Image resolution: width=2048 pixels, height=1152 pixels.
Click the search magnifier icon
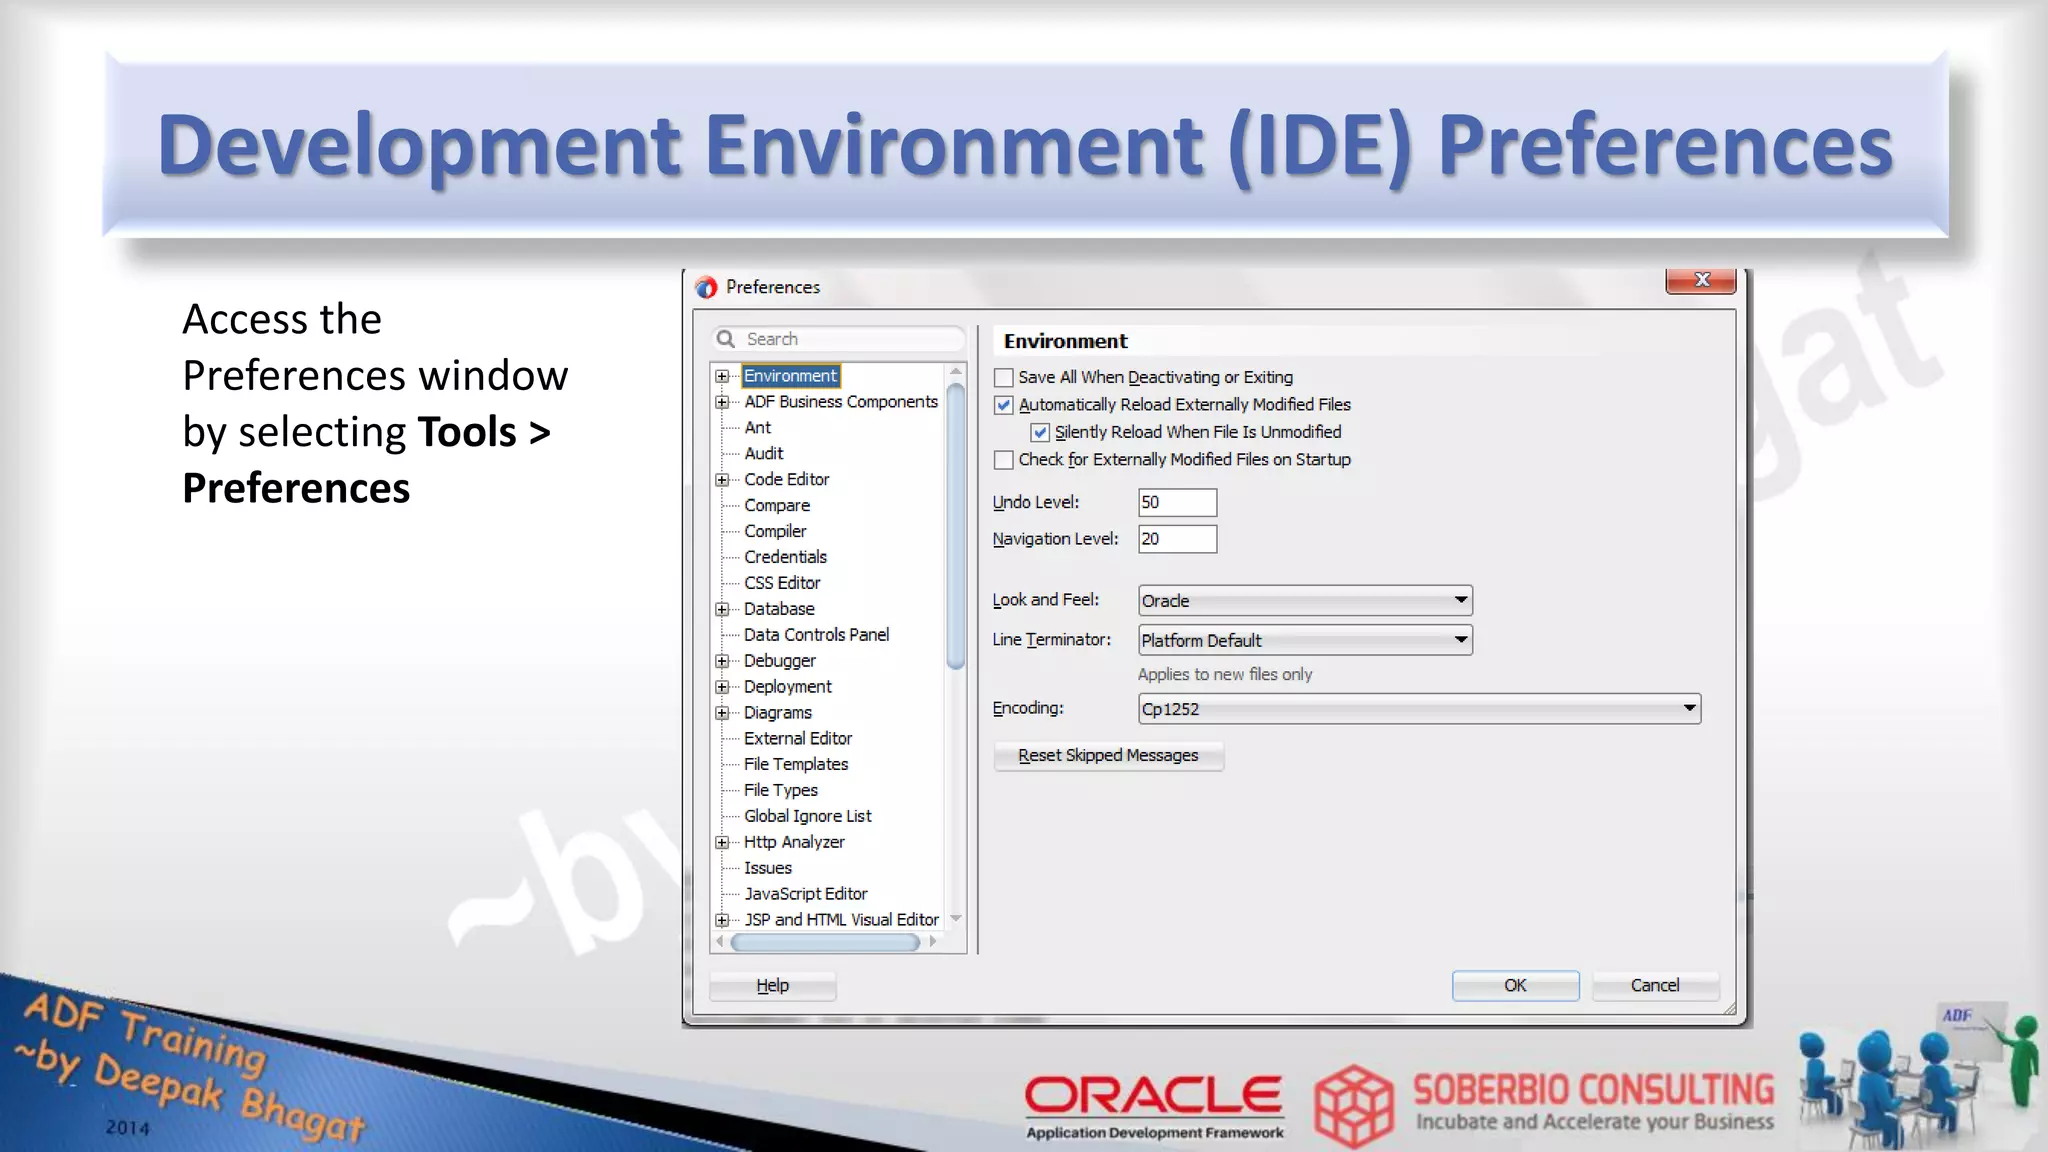point(726,339)
